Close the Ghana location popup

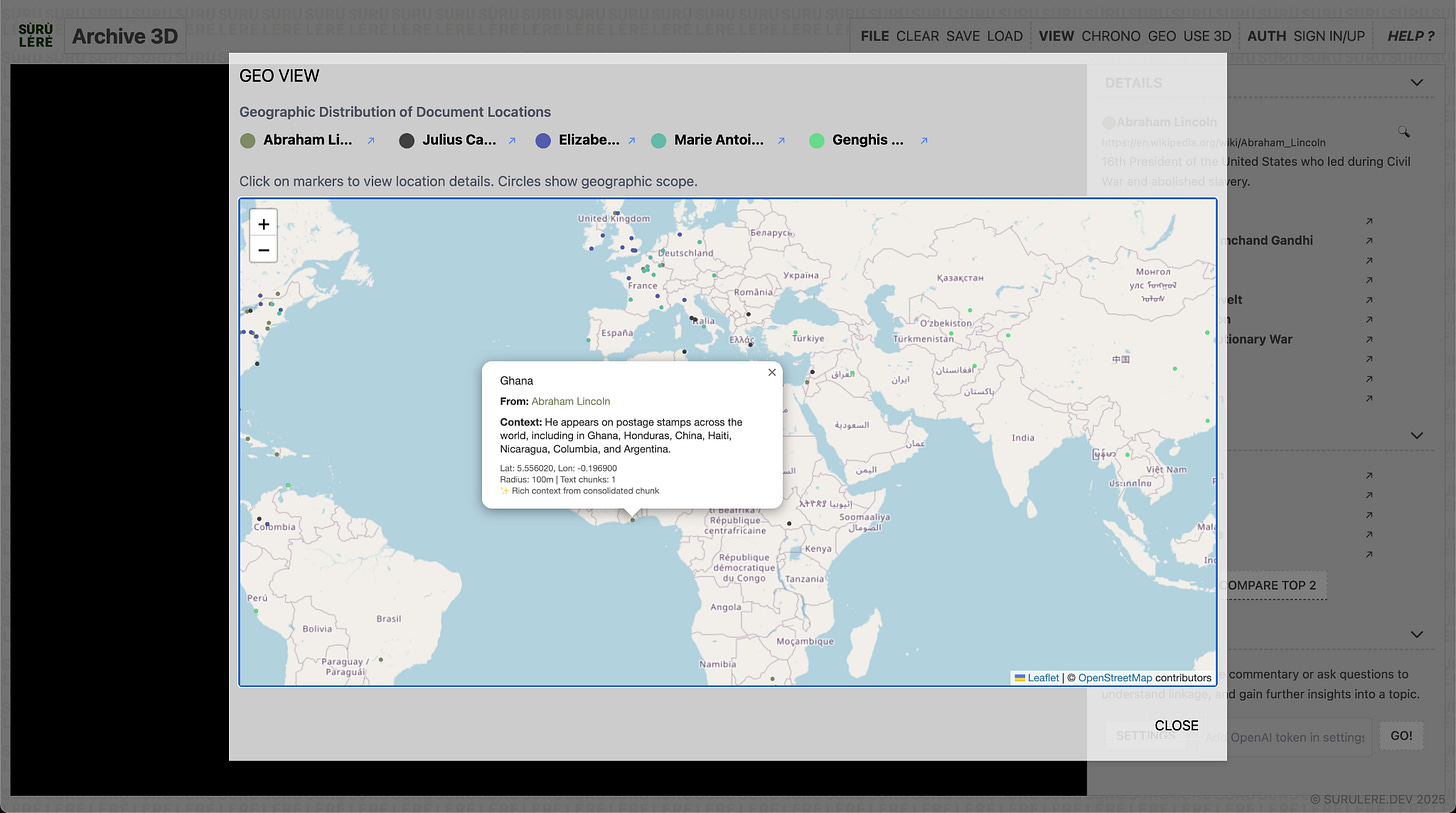coord(772,372)
